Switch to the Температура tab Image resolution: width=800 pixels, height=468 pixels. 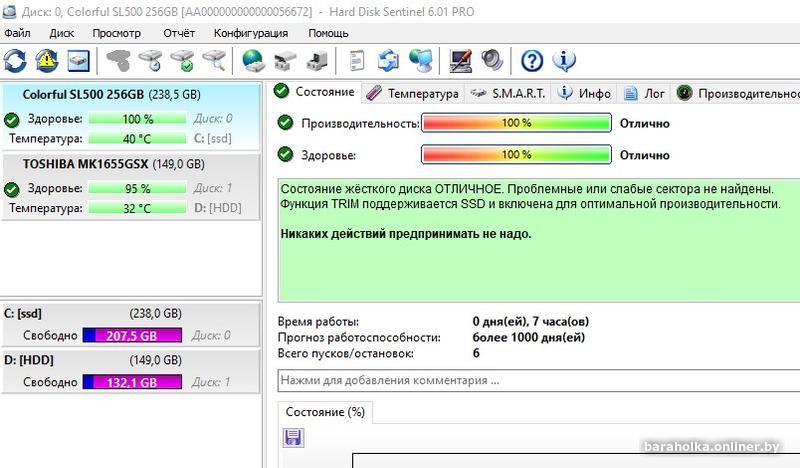413,93
